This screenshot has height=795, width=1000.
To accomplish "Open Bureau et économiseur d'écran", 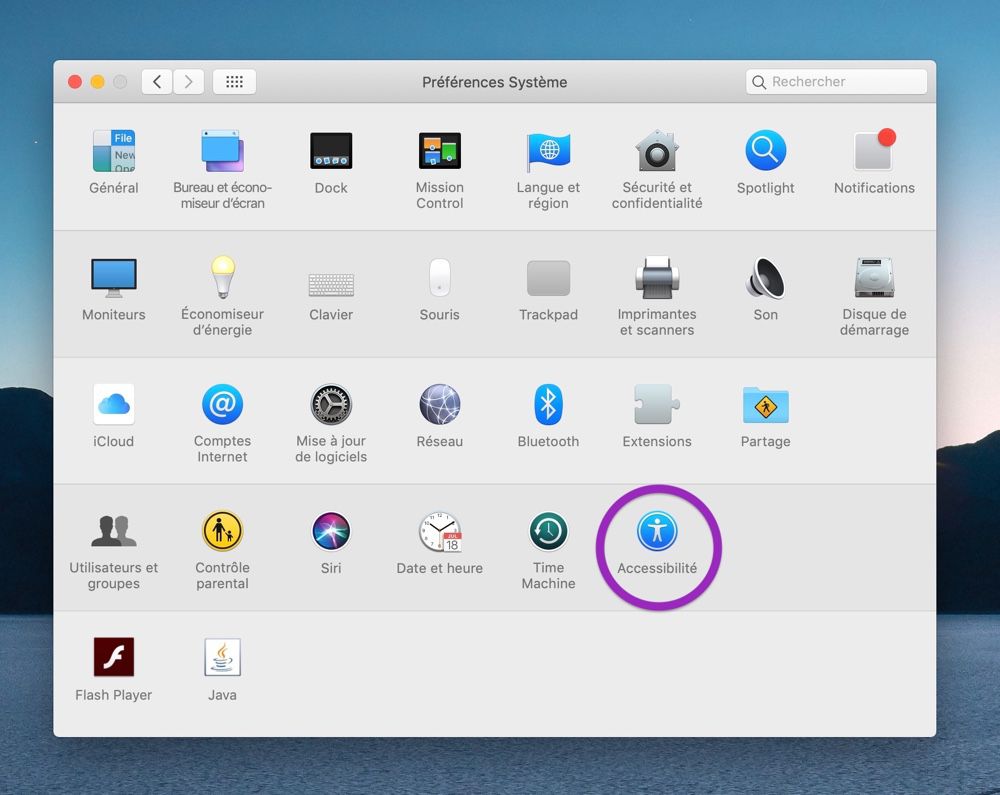I will point(222,151).
